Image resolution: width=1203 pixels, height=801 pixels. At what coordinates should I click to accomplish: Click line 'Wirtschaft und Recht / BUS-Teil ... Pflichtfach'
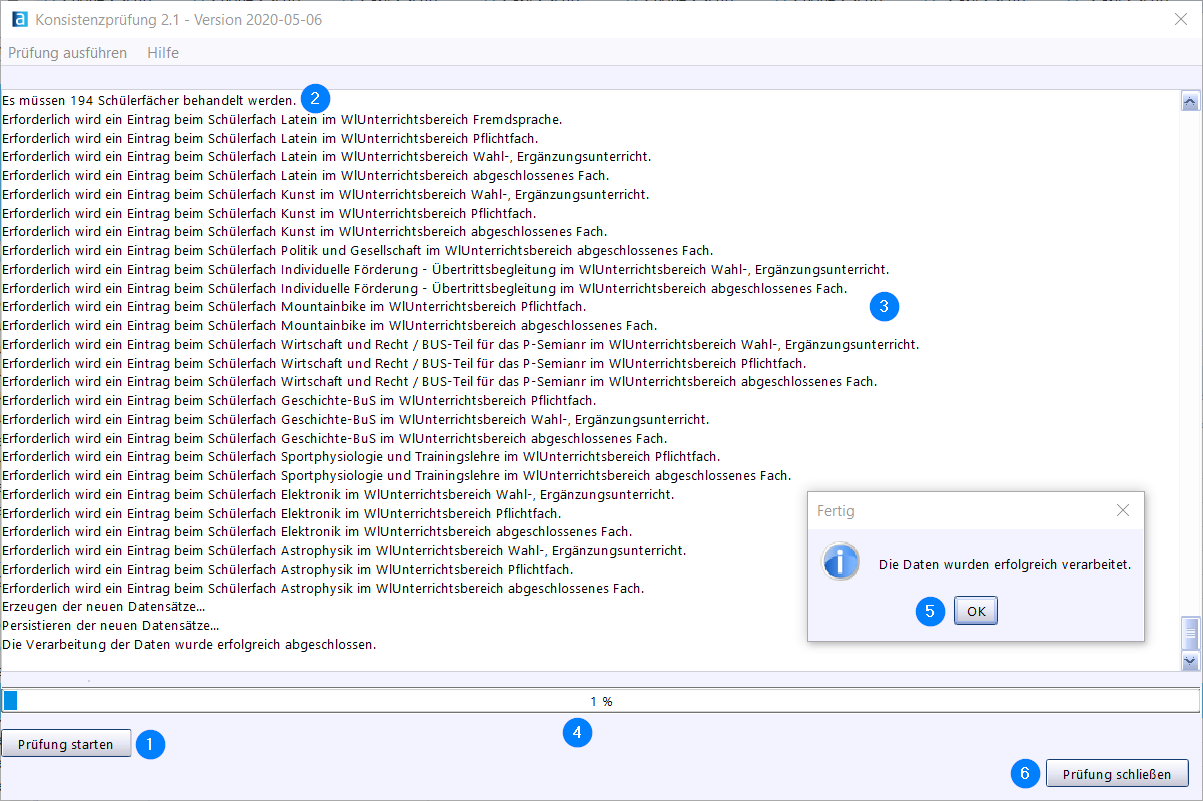click(404, 363)
